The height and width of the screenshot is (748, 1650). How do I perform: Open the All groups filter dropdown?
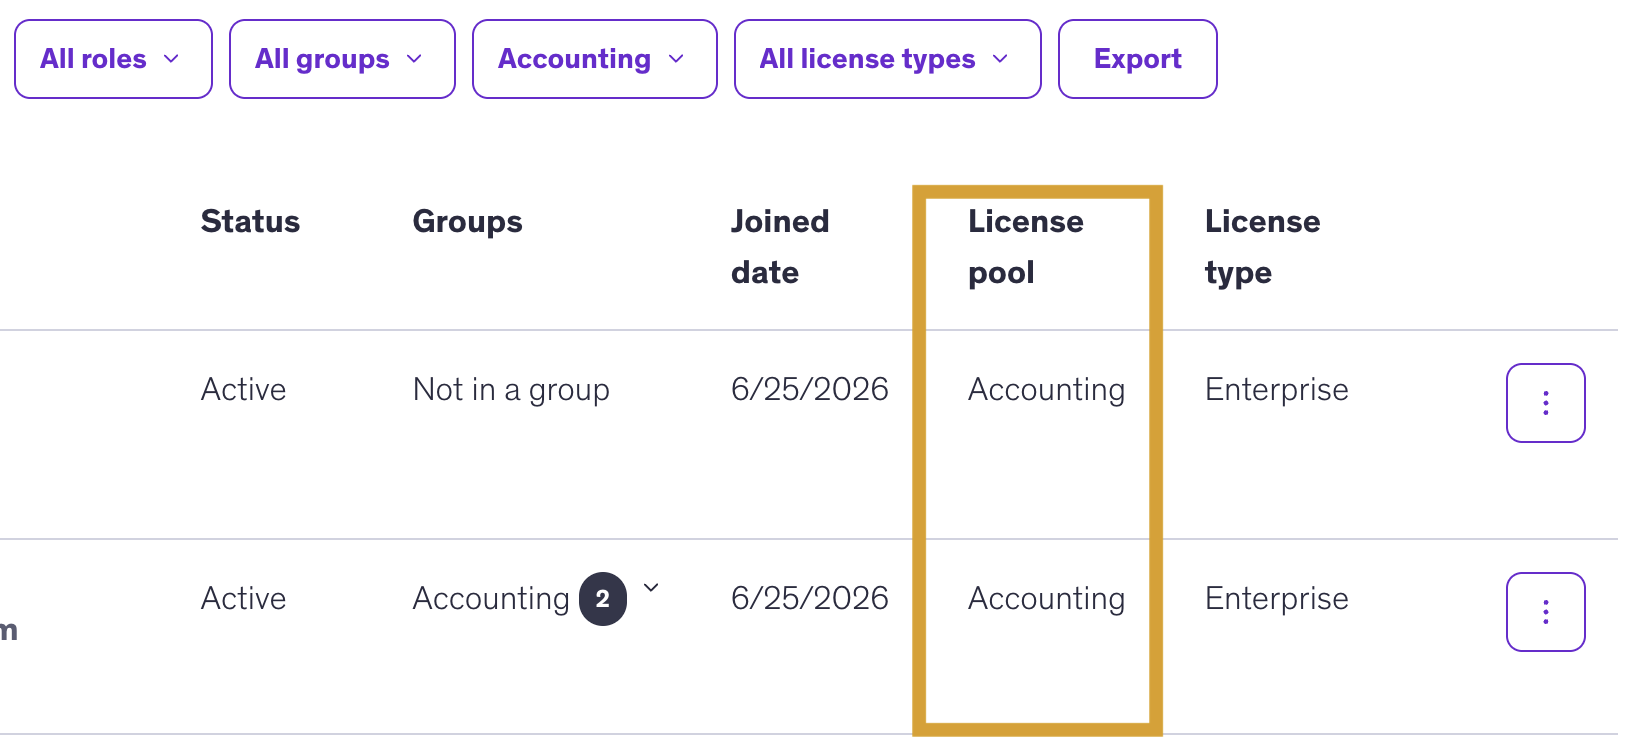click(342, 59)
